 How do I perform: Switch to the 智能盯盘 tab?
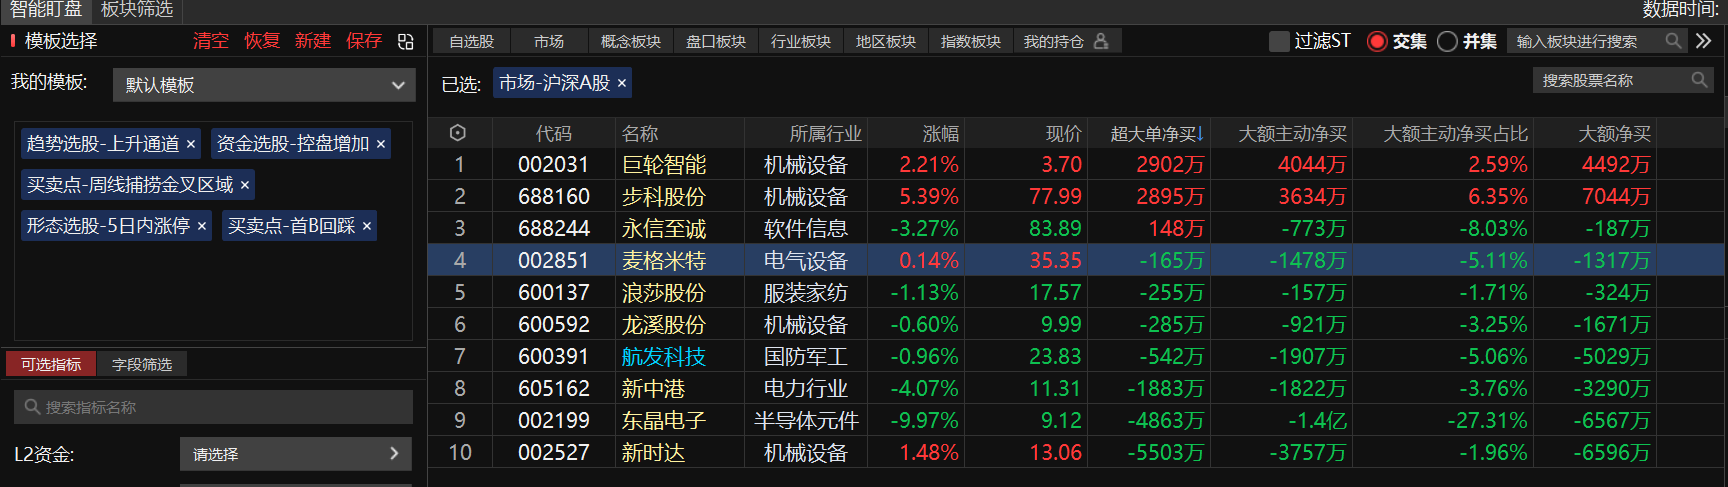click(x=46, y=10)
